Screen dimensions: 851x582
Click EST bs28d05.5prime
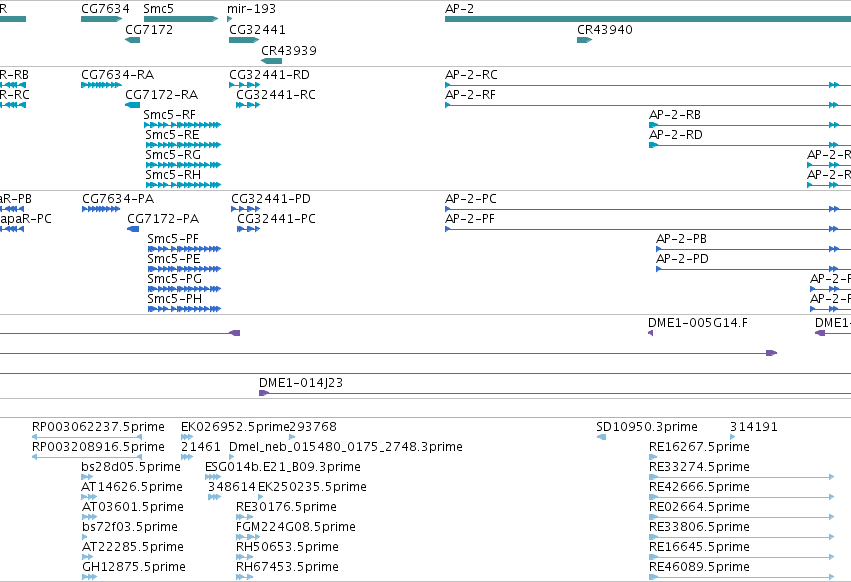coord(131,467)
